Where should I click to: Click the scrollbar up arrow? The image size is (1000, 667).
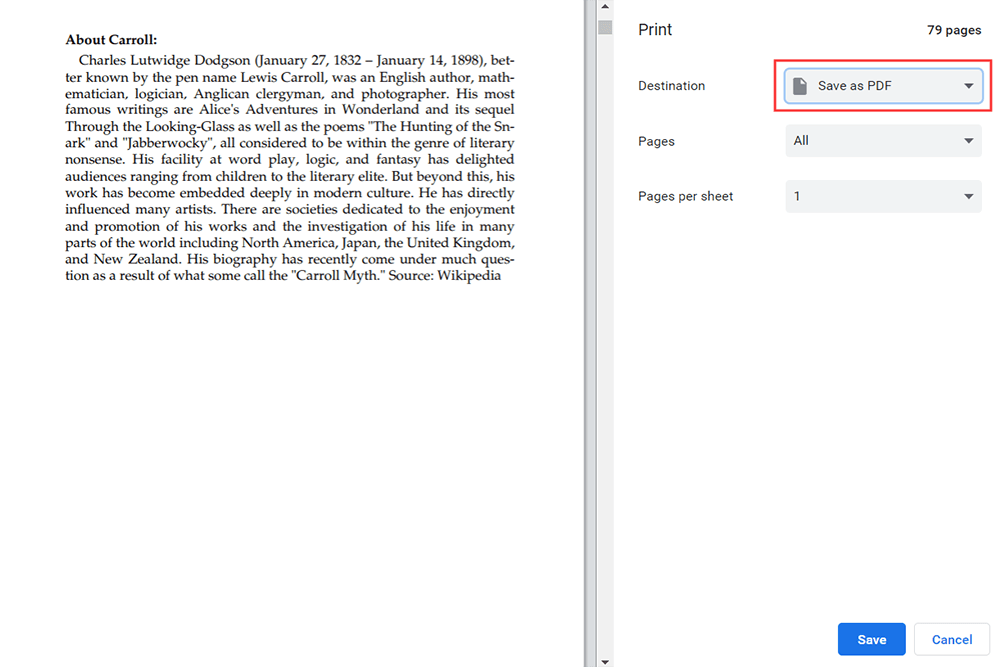coord(605,7)
